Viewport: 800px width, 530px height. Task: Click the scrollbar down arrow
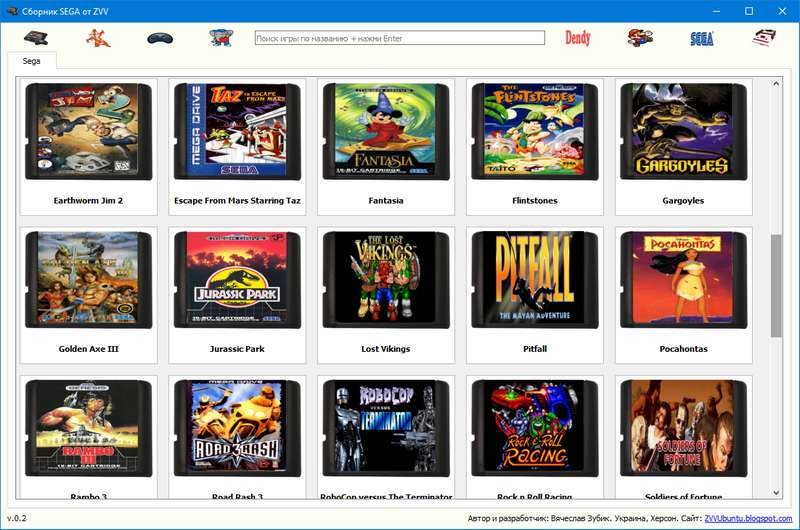[x=776, y=492]
